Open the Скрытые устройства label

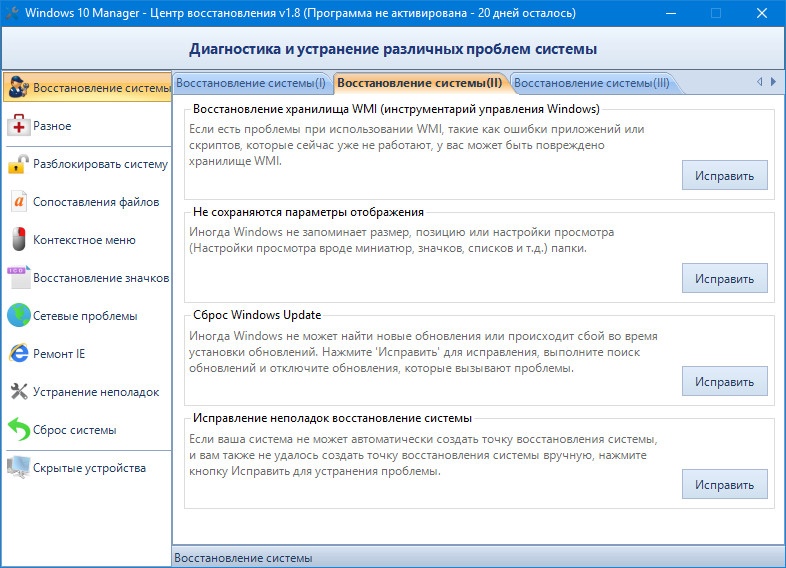(x=89, y=468)
